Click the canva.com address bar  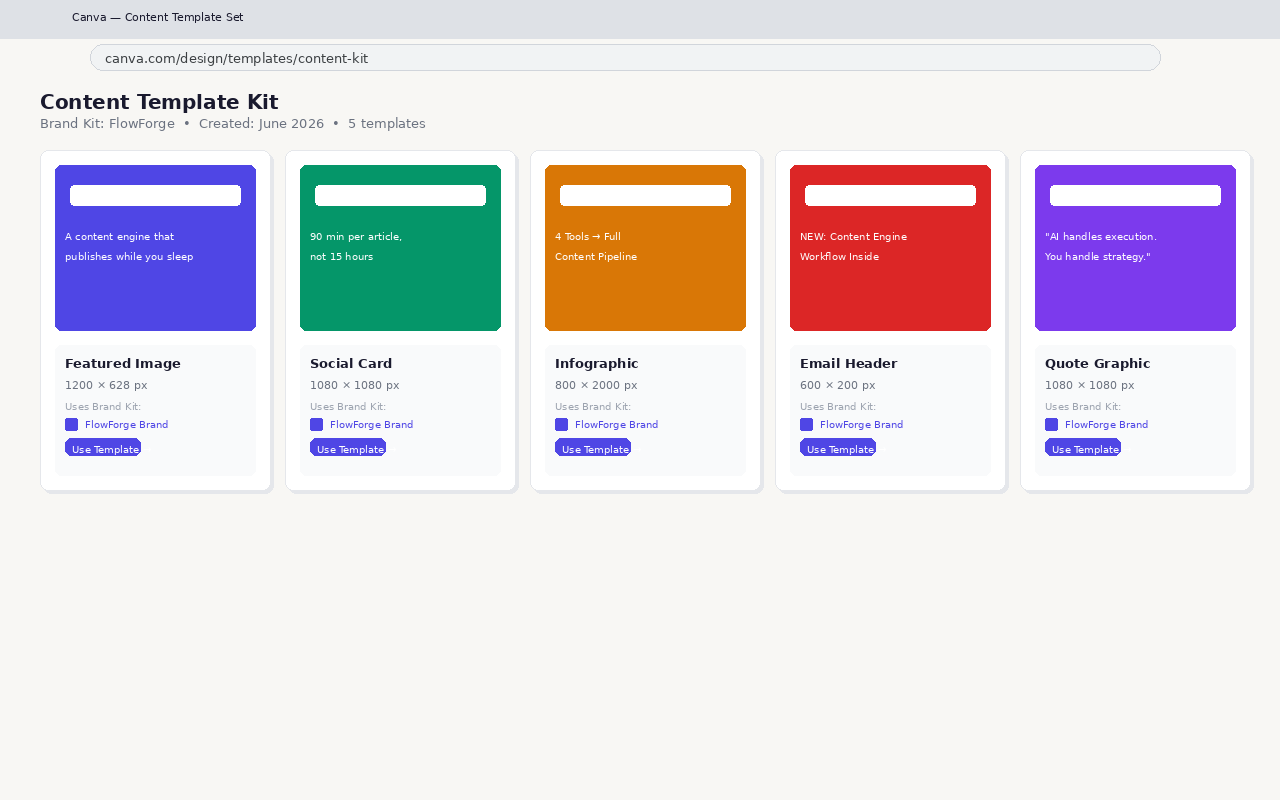(625, 58)
